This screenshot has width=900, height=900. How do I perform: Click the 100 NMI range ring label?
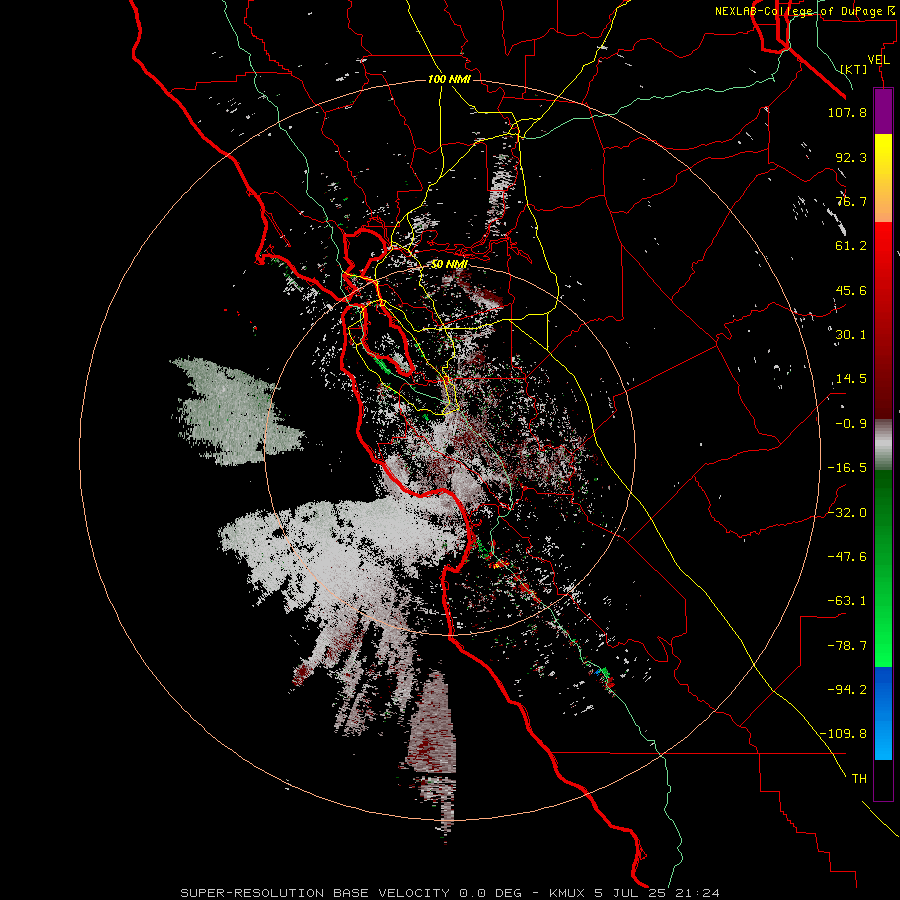[449, 79]
